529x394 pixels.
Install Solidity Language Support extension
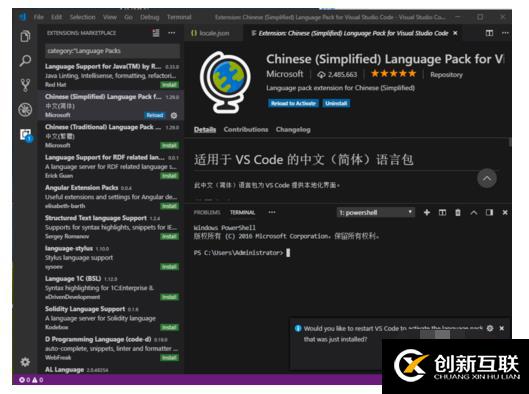pyautogui.click(x=169, y=327)
